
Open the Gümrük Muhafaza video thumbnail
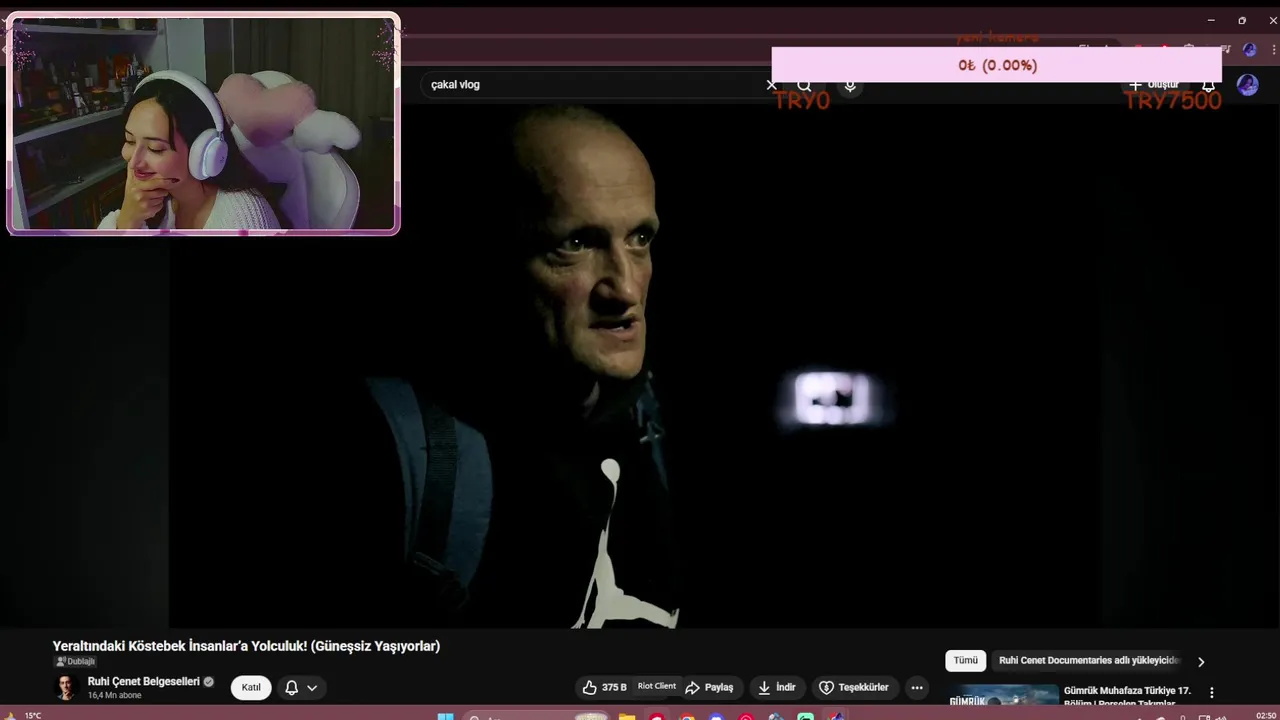pyautogui.click(x=1003, y=695)
